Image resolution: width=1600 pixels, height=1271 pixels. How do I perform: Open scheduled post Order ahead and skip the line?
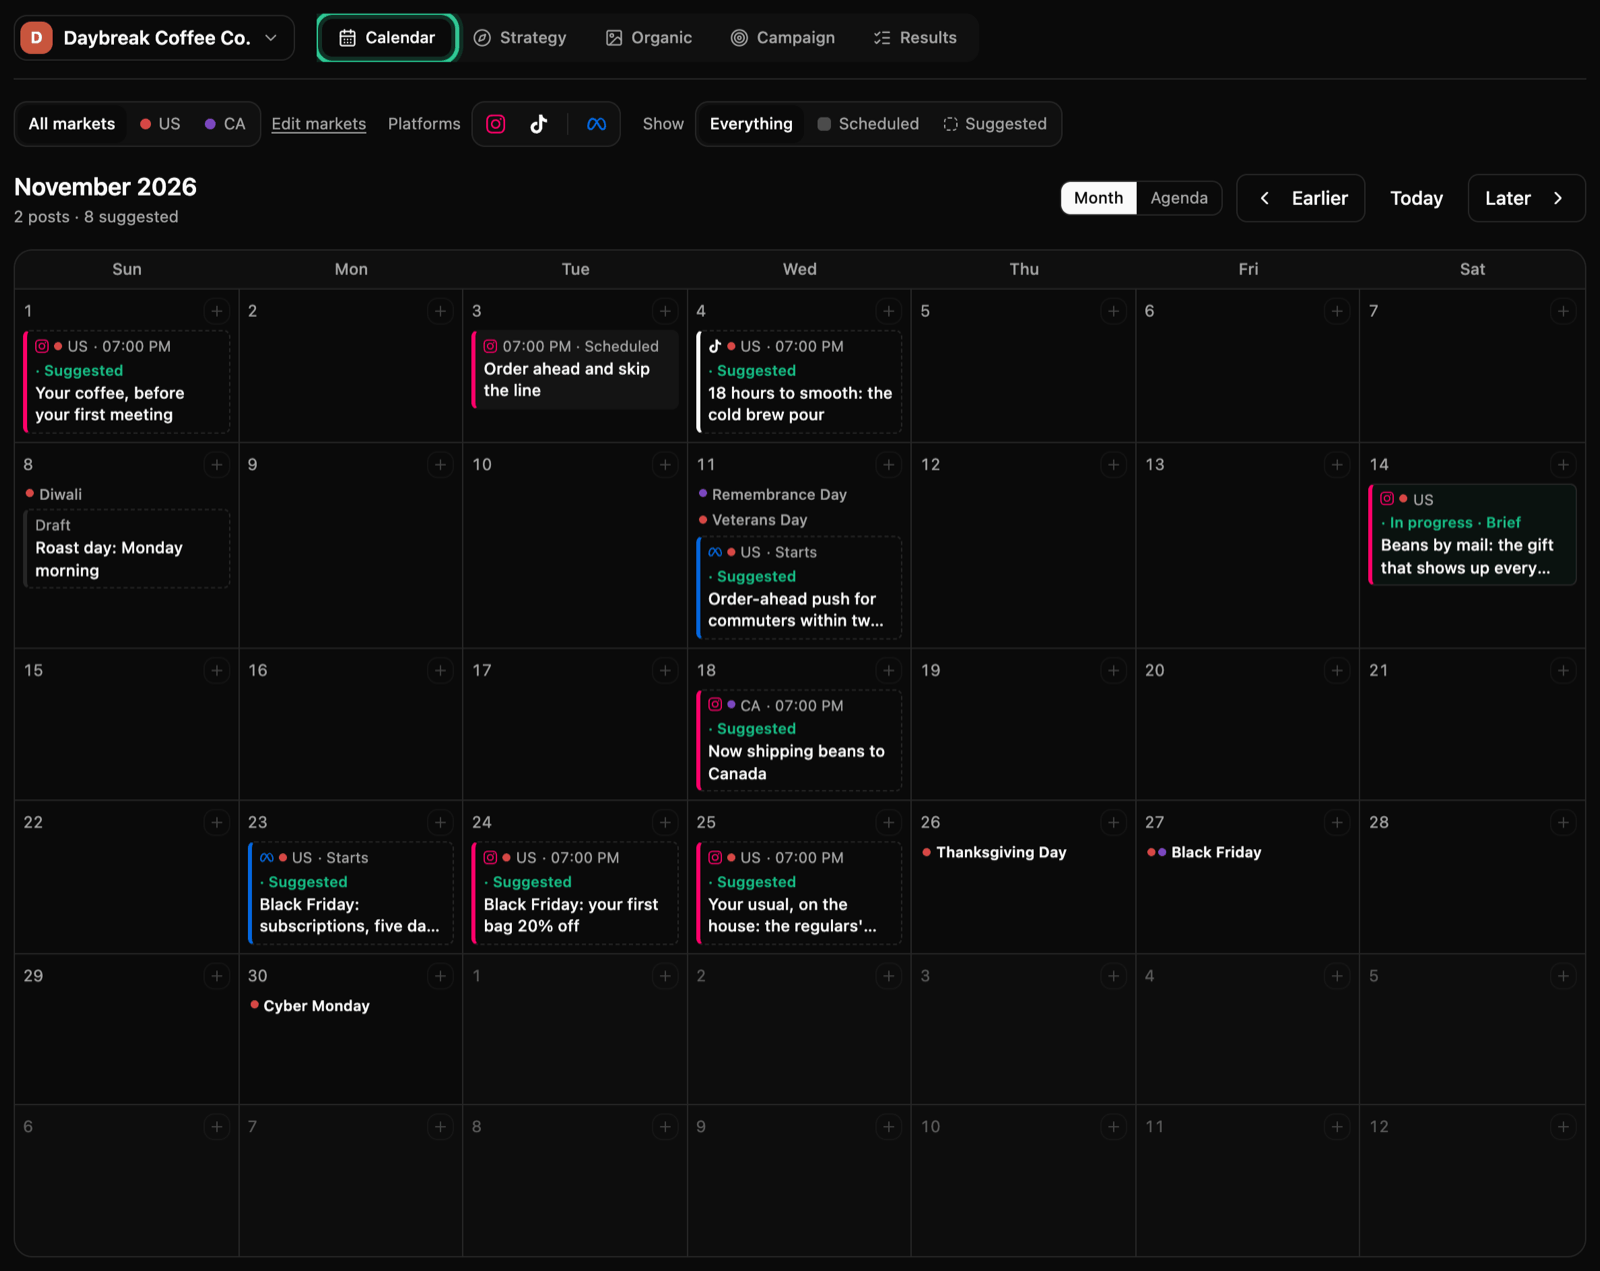tap(575, 369)
